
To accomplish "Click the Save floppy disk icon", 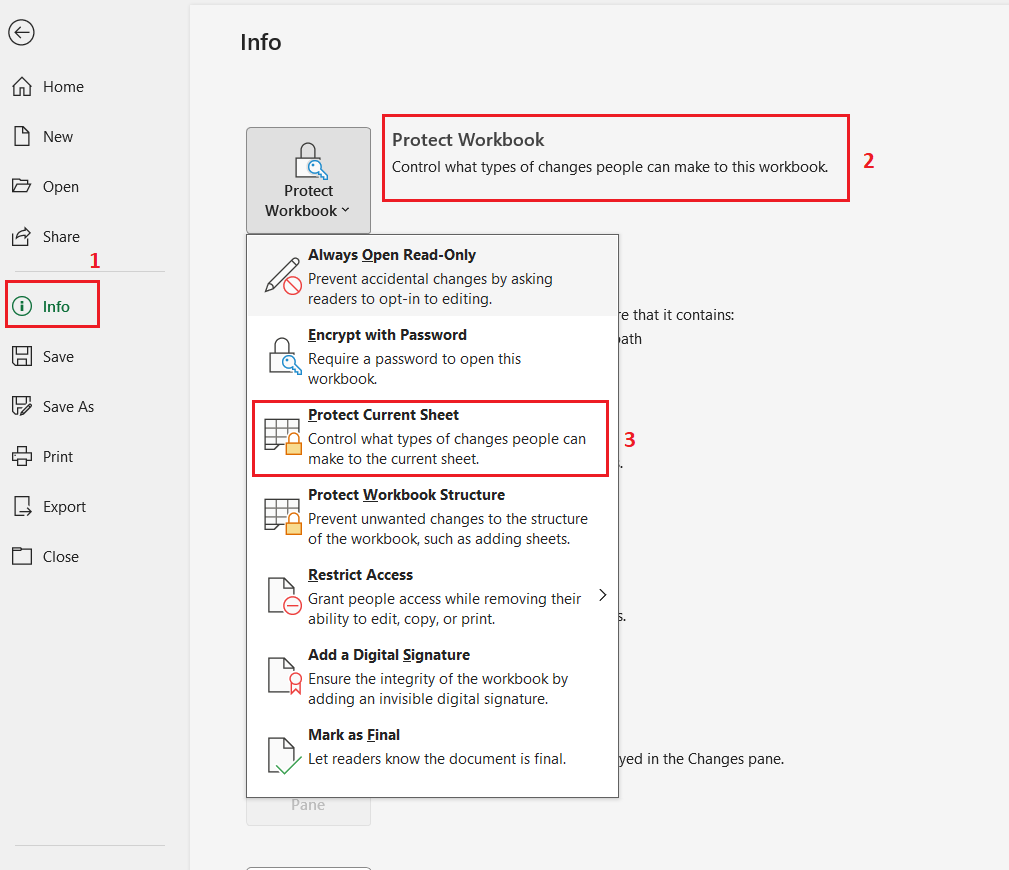I will tap(22, 357).
